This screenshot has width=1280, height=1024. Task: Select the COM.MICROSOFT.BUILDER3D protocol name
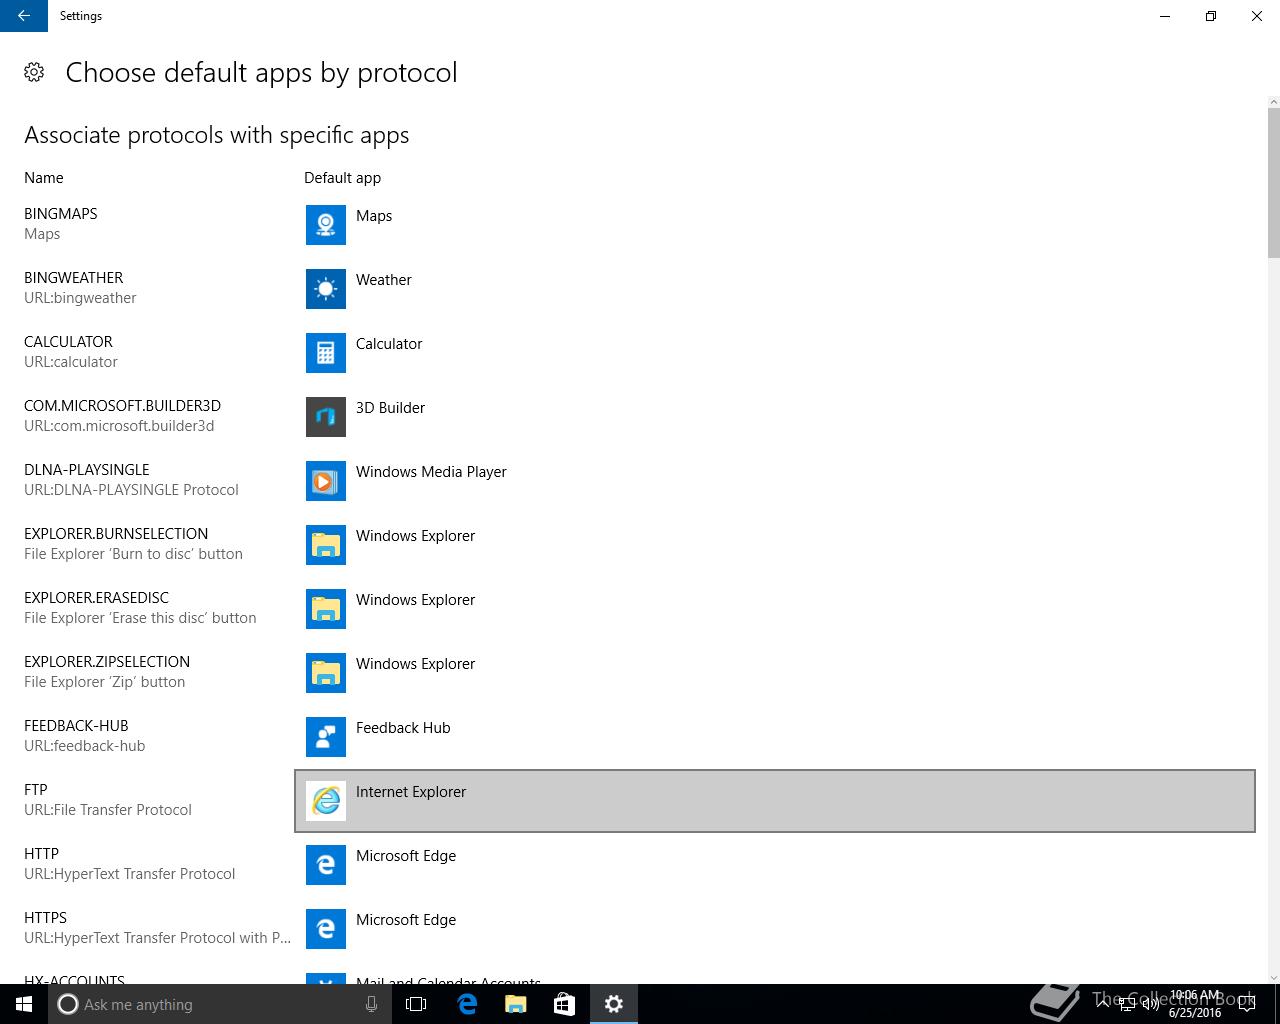click(123, 405)
